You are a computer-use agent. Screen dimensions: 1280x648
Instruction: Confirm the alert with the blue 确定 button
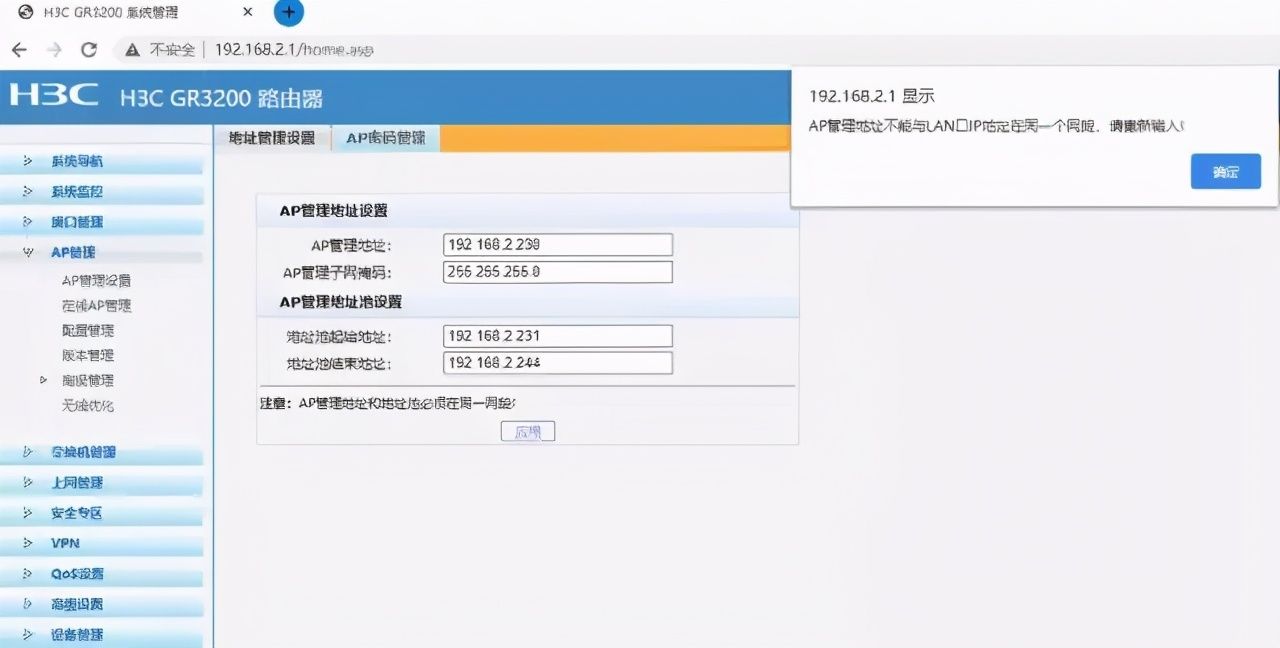tap(1226, 172)
